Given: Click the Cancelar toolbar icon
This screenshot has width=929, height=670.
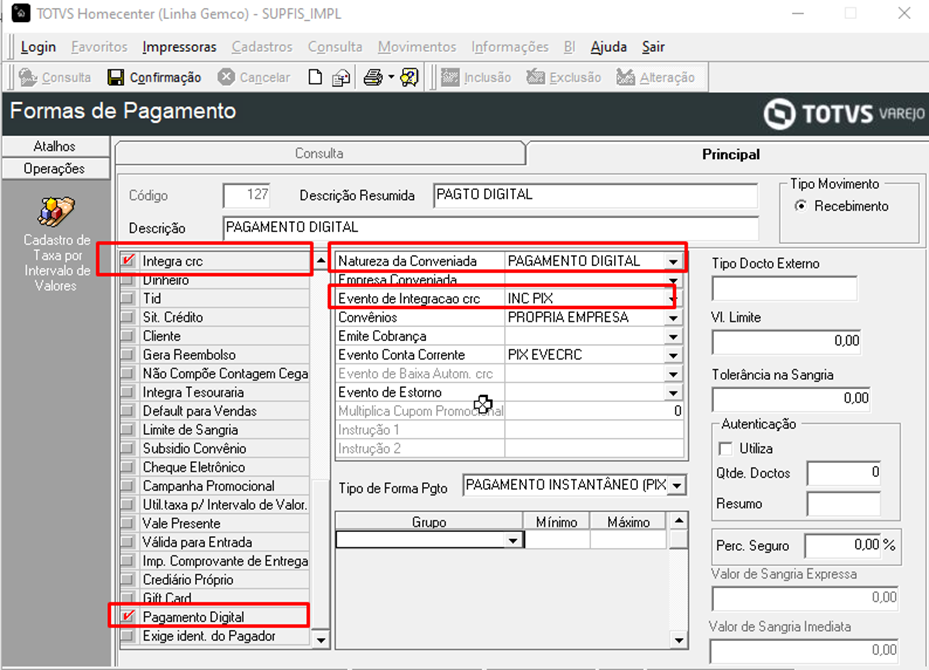Looking at the screenshot, I should [226, 77].
